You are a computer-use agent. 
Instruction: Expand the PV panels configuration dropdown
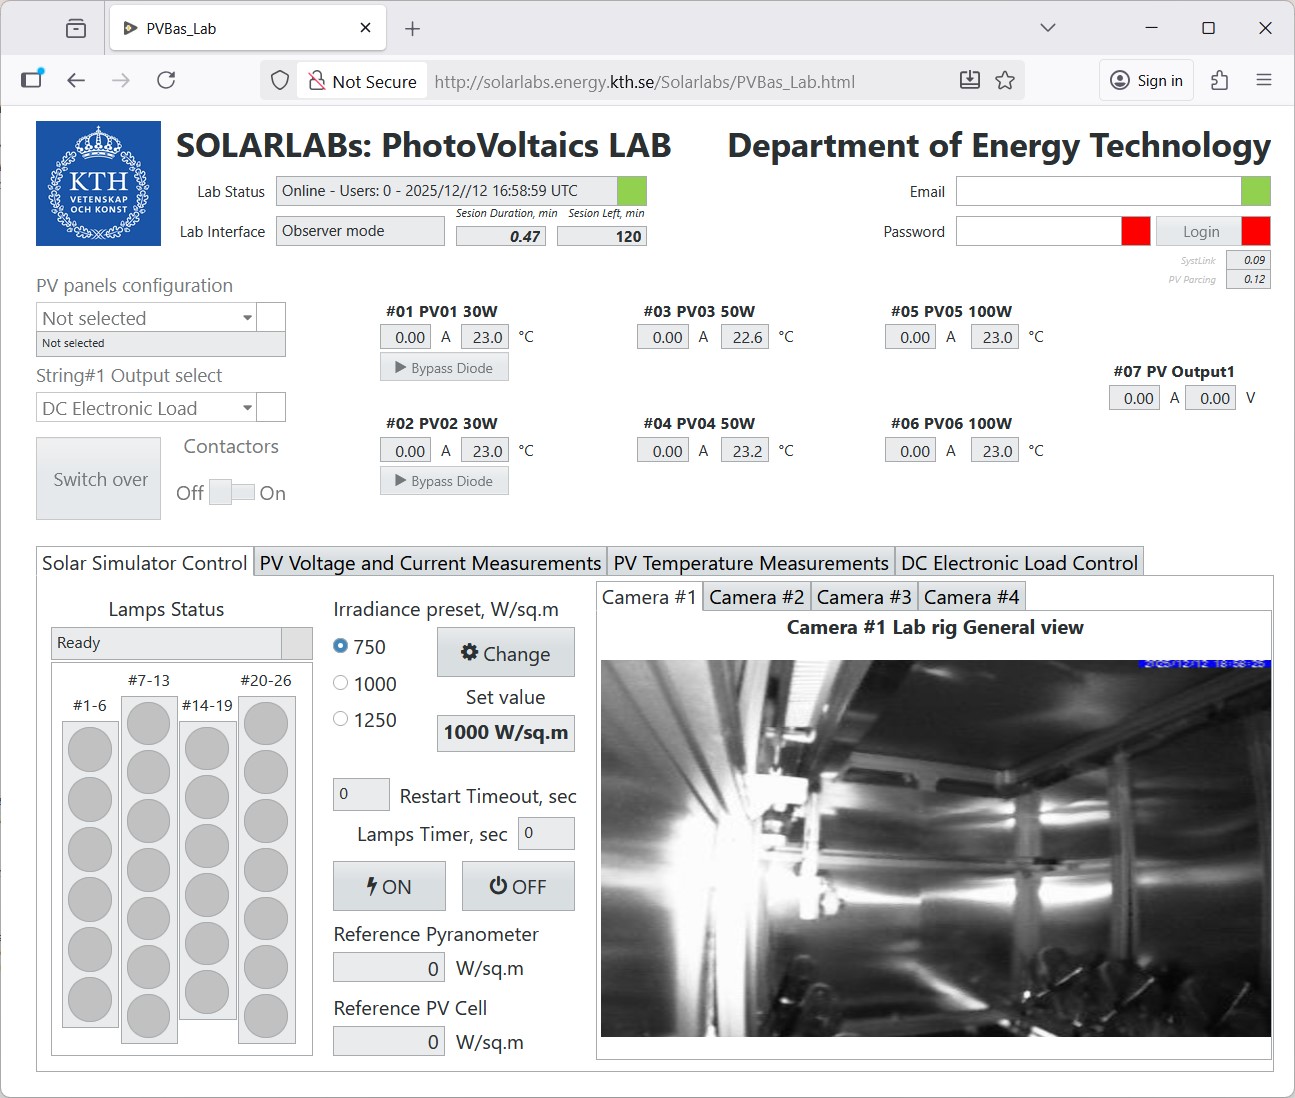[x=247, y=318]
